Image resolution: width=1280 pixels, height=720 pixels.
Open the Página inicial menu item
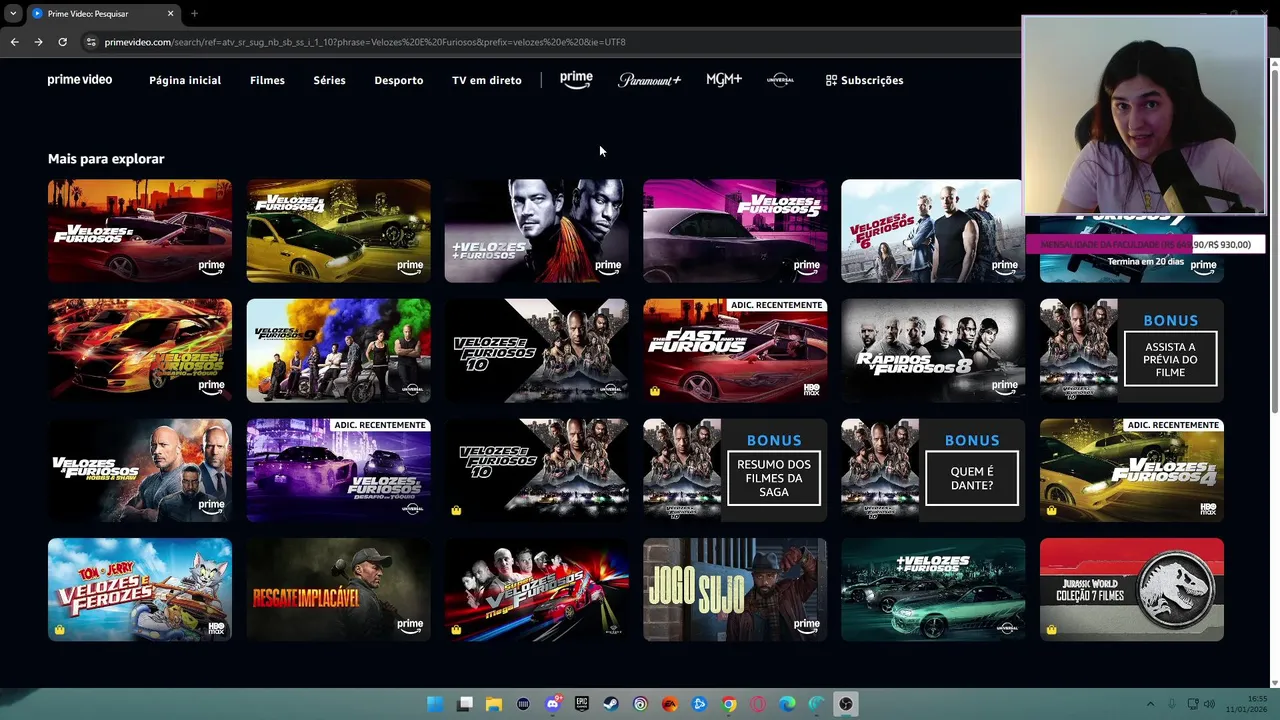(185, 80)
